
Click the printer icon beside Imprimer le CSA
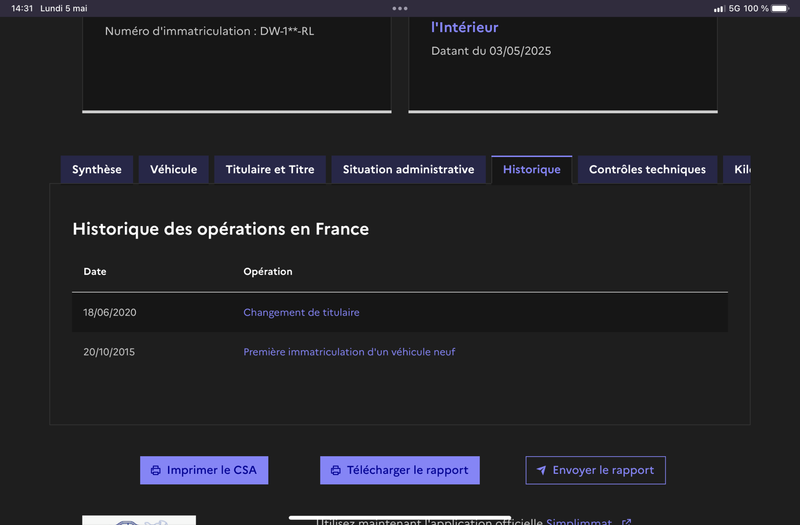click(155, 470)
